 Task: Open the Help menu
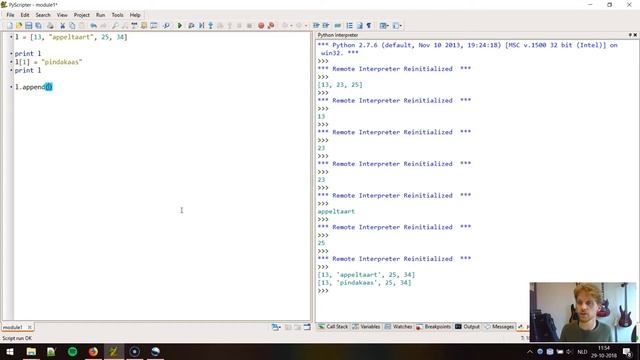(x=135, y=15)
